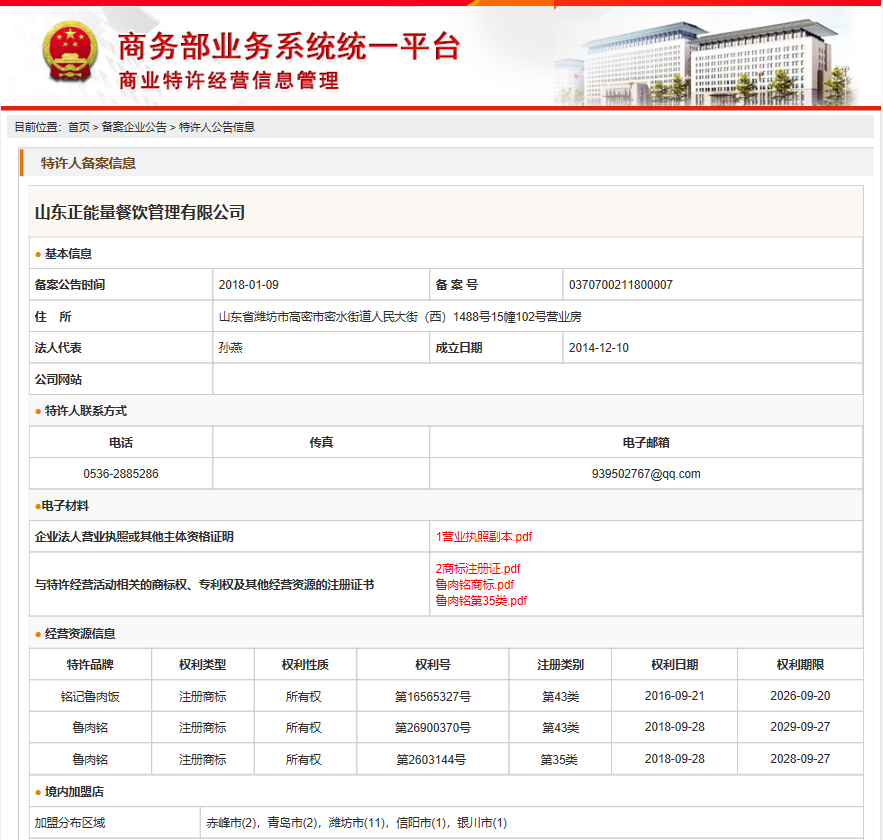The width and height of the screenshot is (883, 840).
Task: Click the 特许品牌 column header
Action: click(90, 665)
